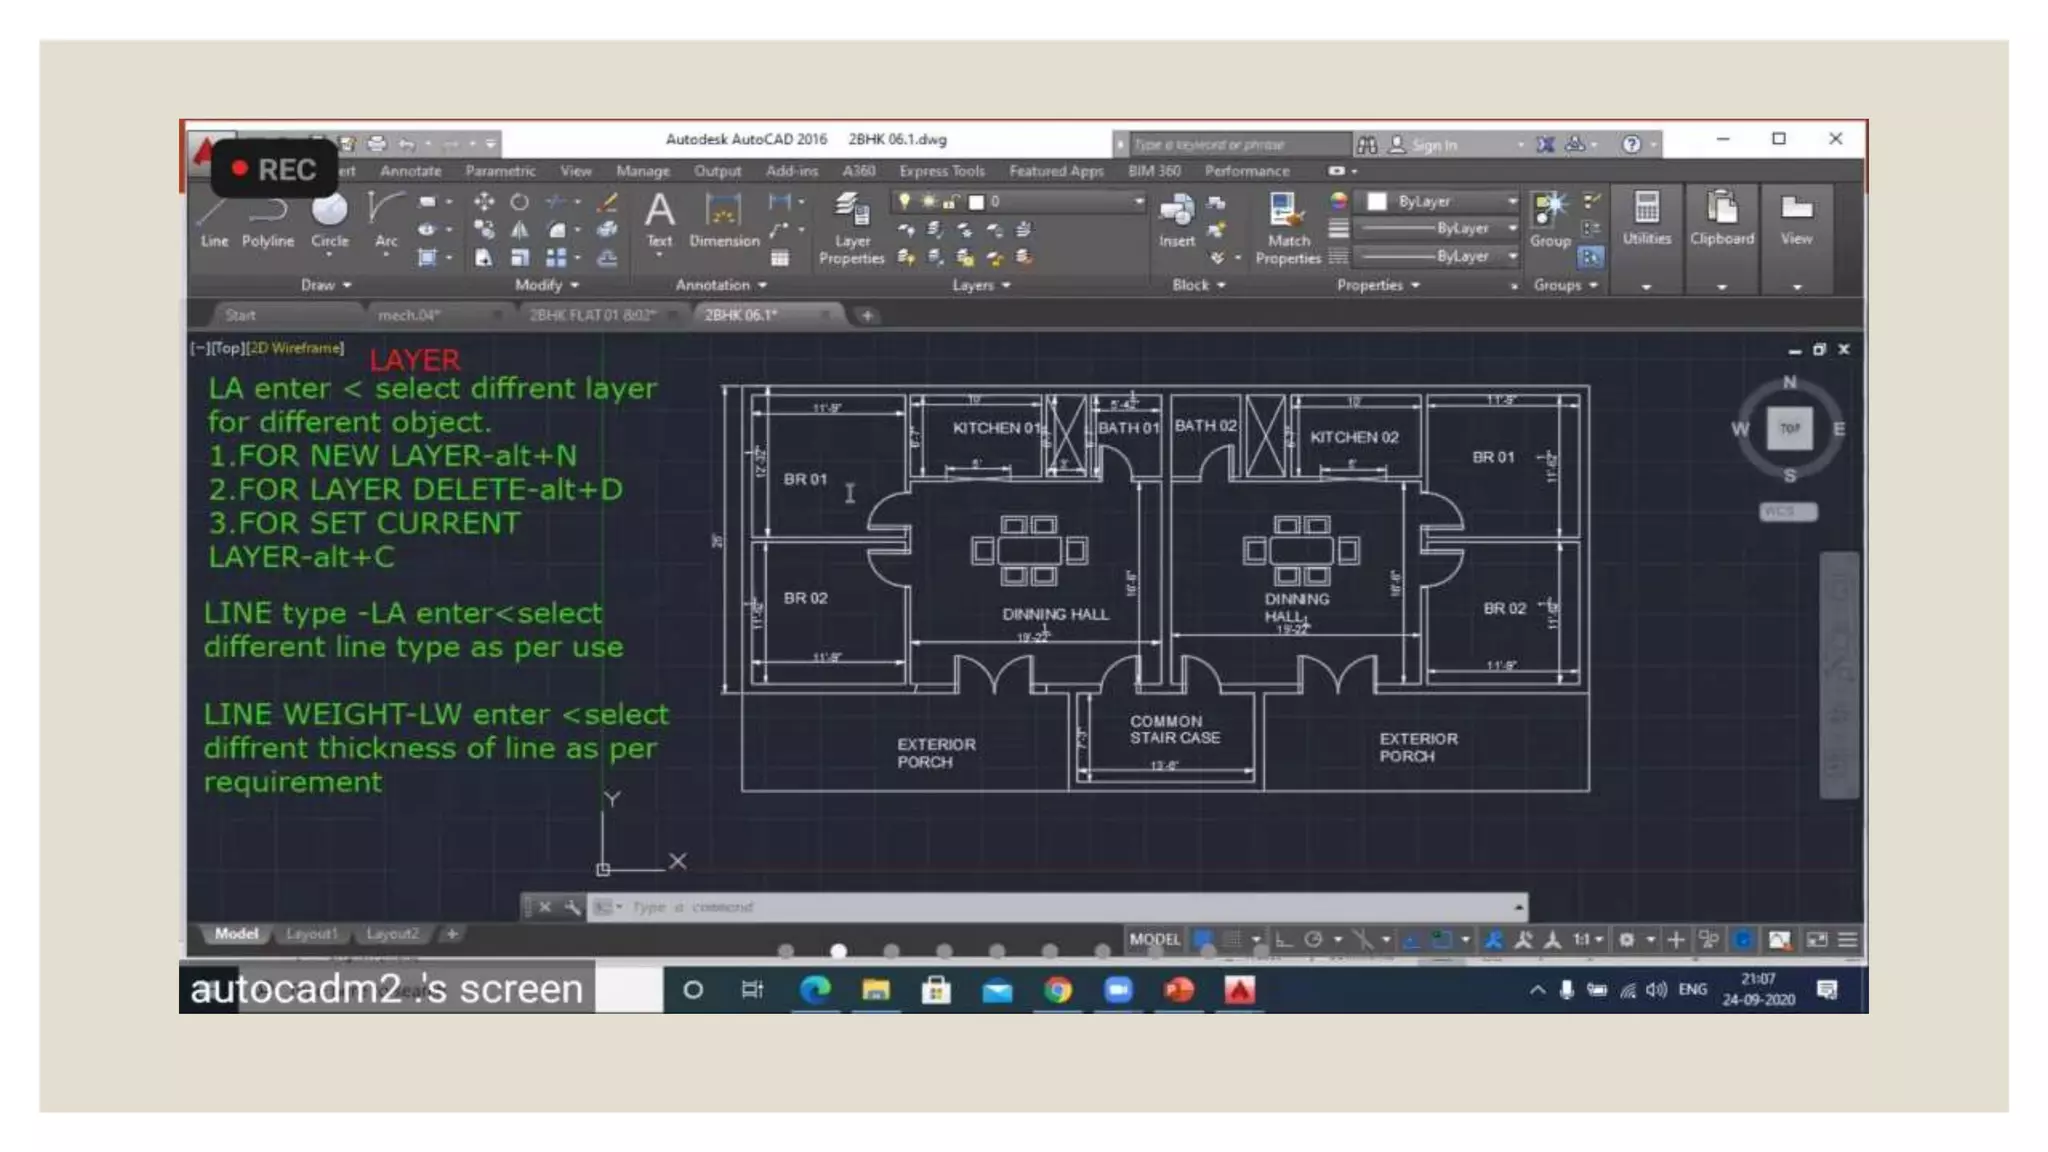This screenshot has width=2048, height=1152.
Task: Switch to the Annotate ribbon tab
Action: (410, 171)
